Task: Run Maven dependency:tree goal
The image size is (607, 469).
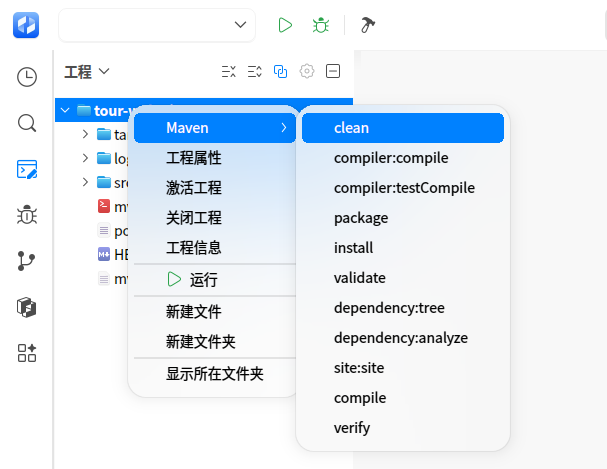Action: point(403,308)
